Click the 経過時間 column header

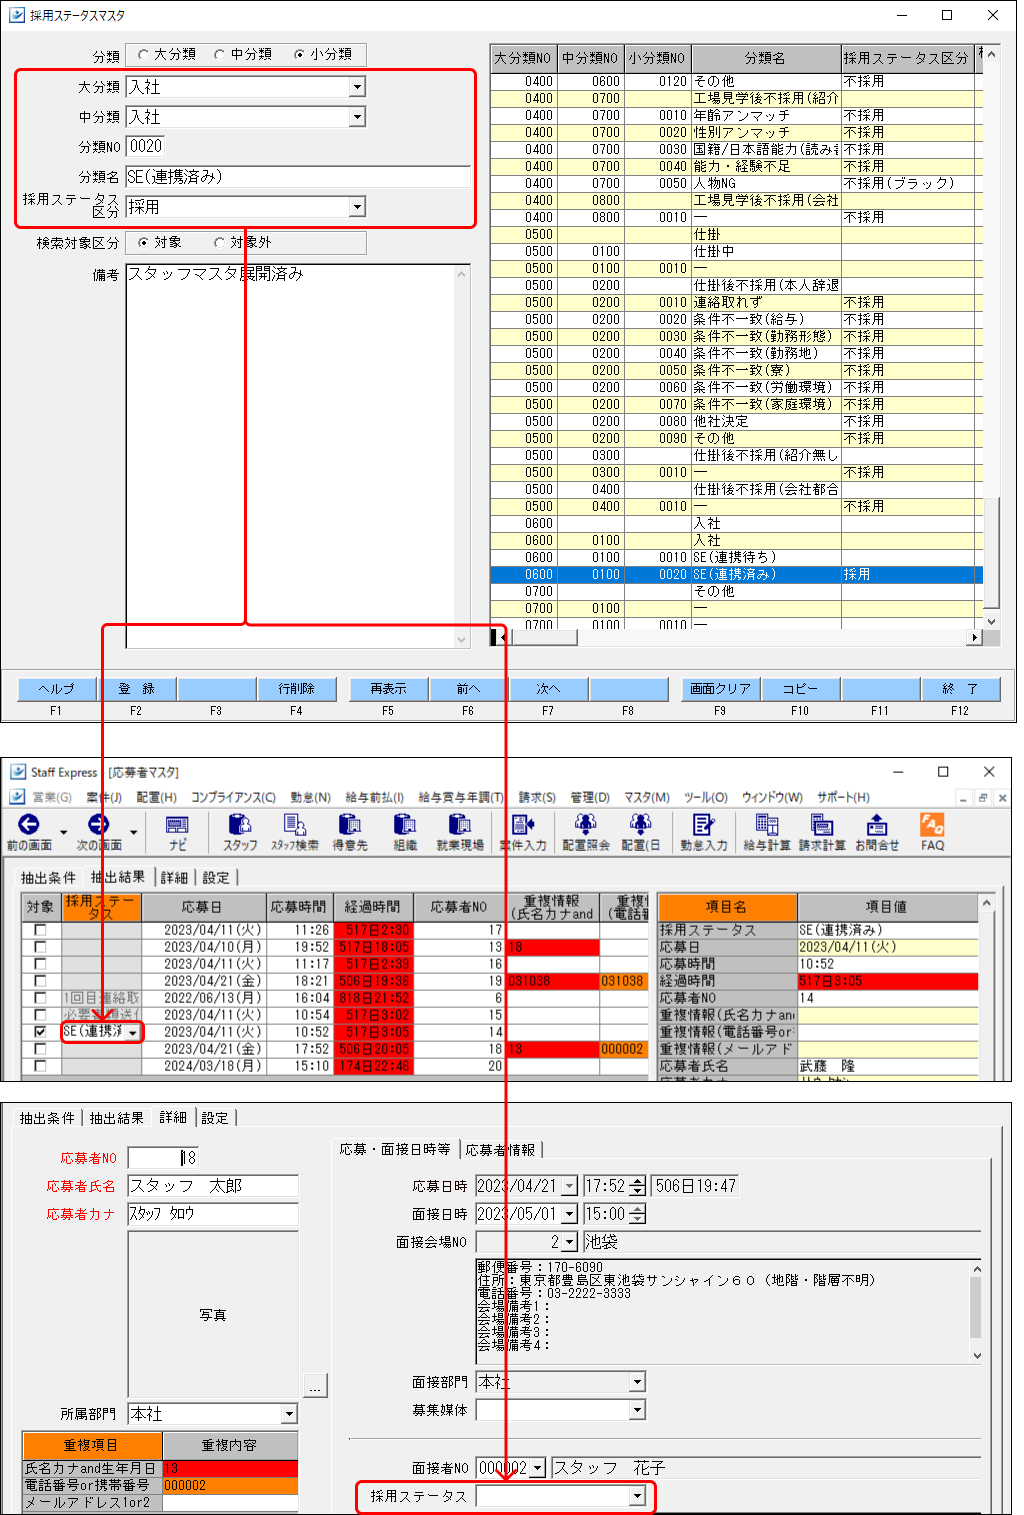tap(373, 907)
